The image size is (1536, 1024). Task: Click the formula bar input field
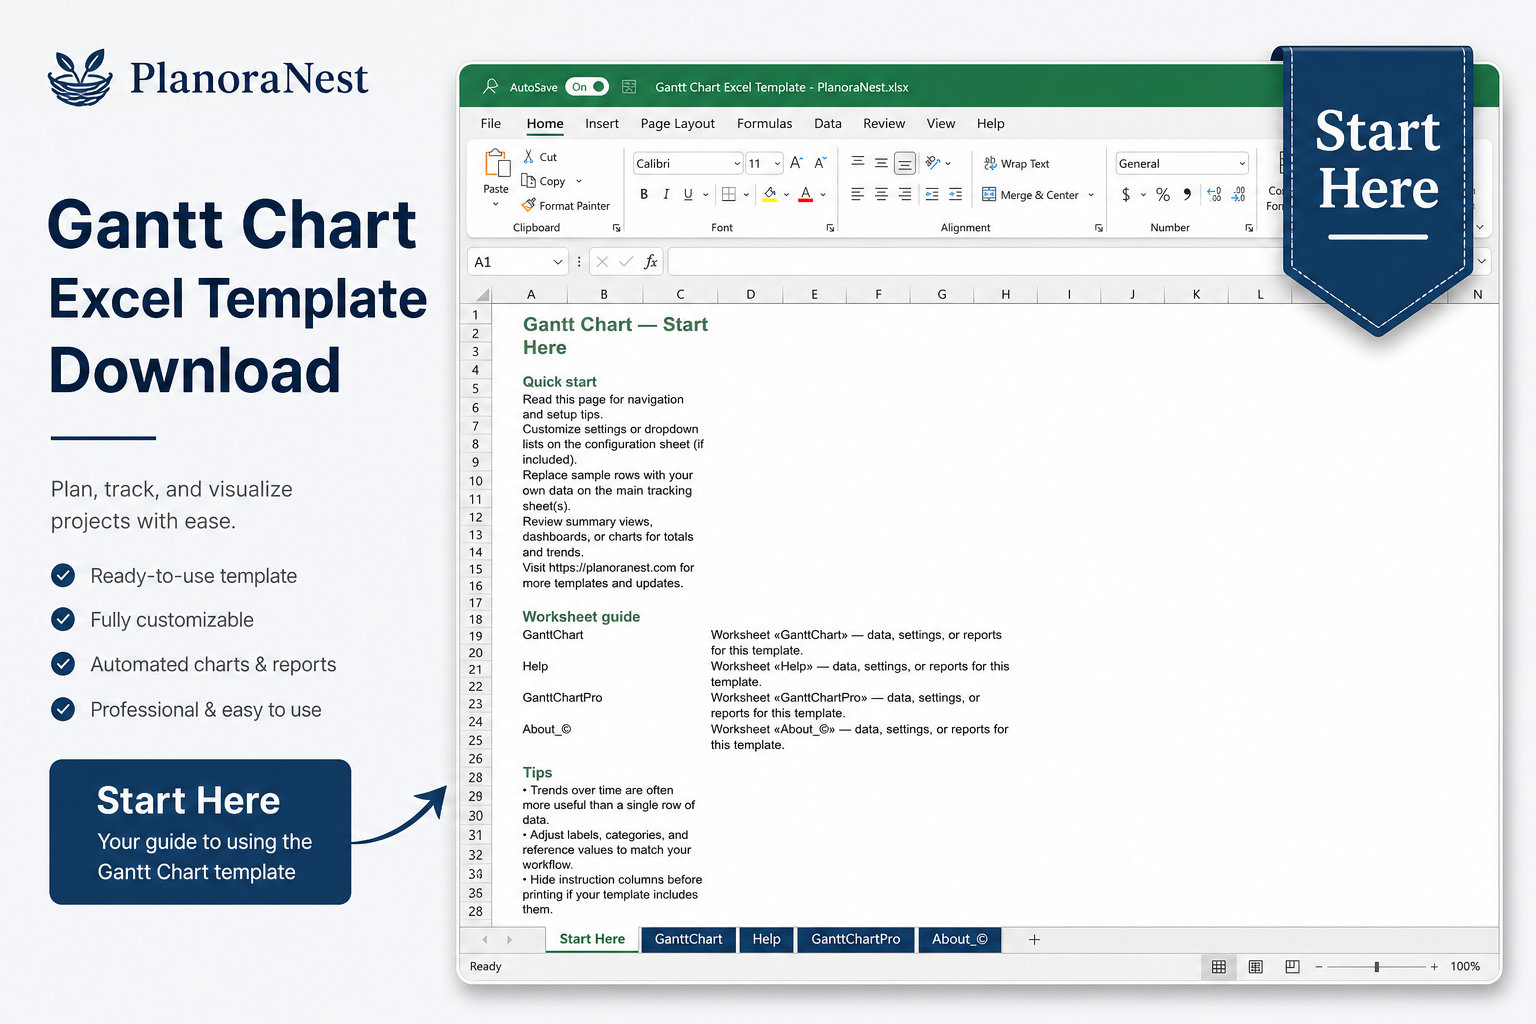[x=975, y=262]
